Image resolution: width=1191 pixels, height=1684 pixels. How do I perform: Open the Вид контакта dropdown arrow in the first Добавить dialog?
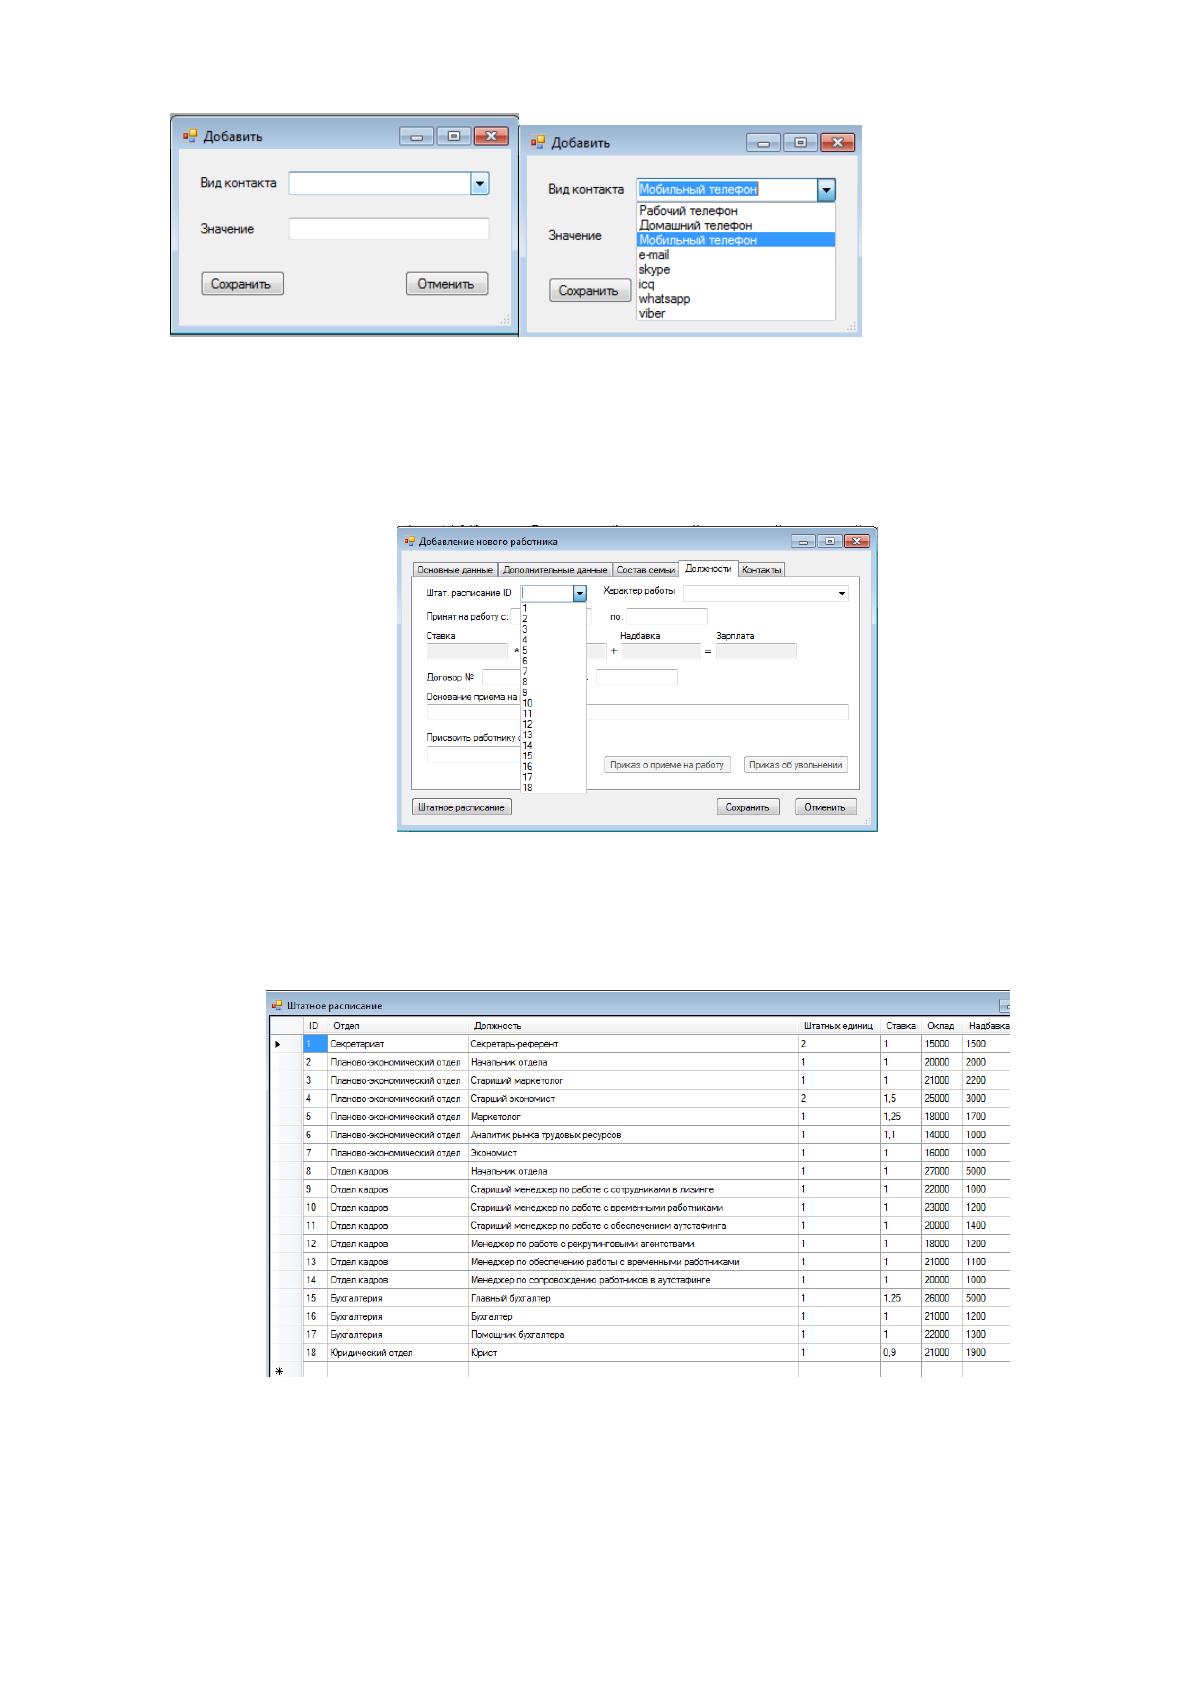(480, 184)
